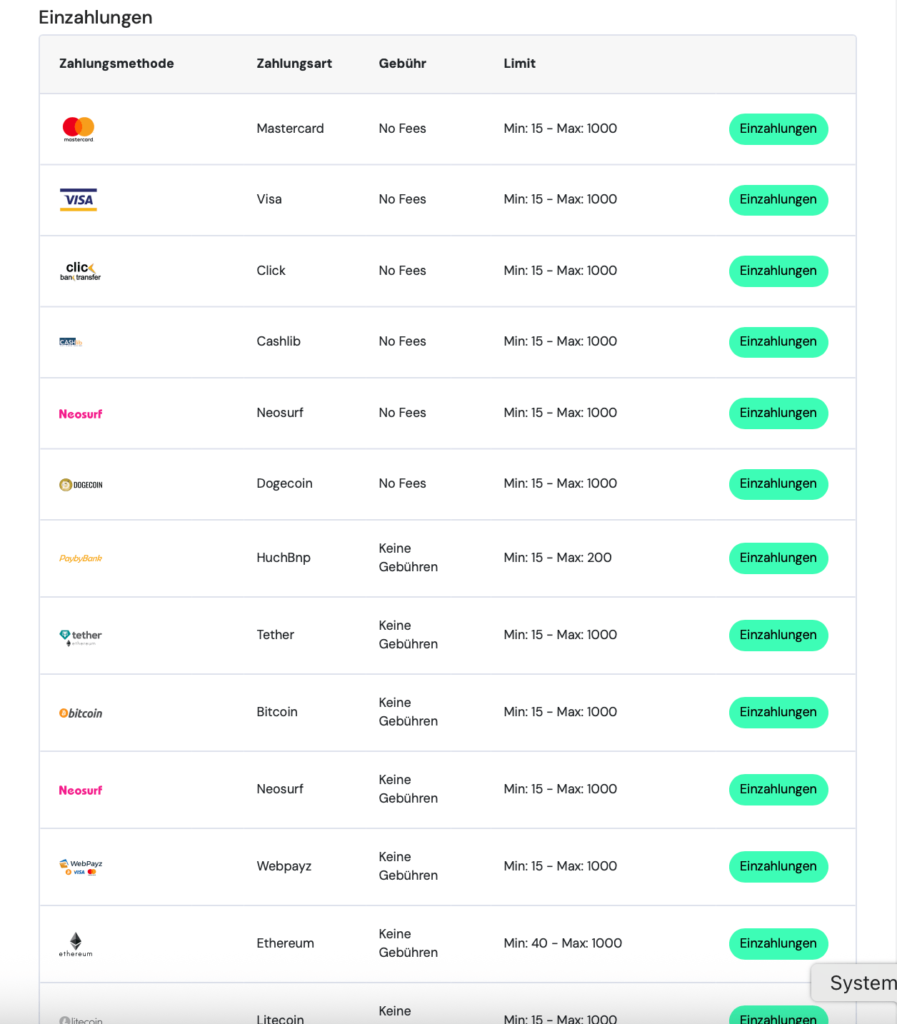The height and width of the screenshot is (1024, 897).
Task: Click the Einzahlungen button for Bitcoin
Action: [778, 712]
